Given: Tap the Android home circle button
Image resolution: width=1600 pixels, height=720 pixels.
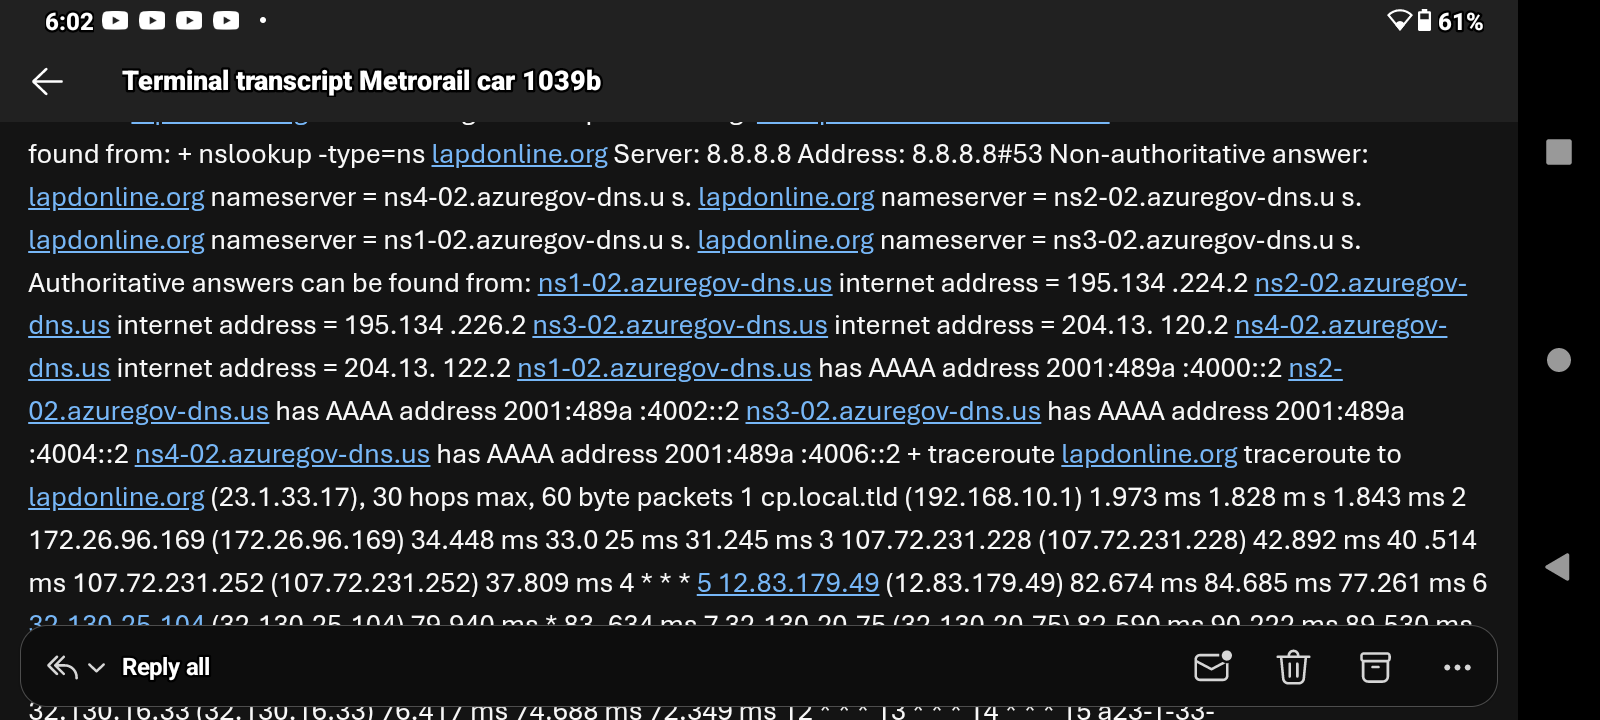Looking at the screenshot, I should click(x=1558, y=360).
